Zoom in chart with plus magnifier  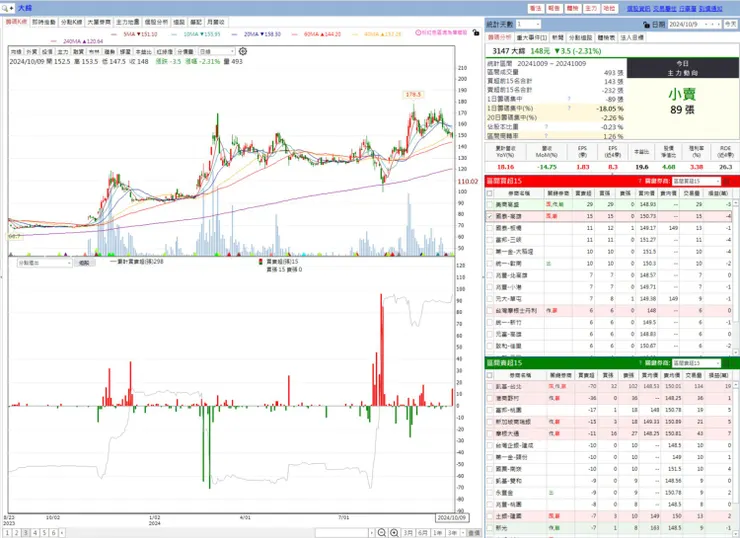(x=394, y=532)
